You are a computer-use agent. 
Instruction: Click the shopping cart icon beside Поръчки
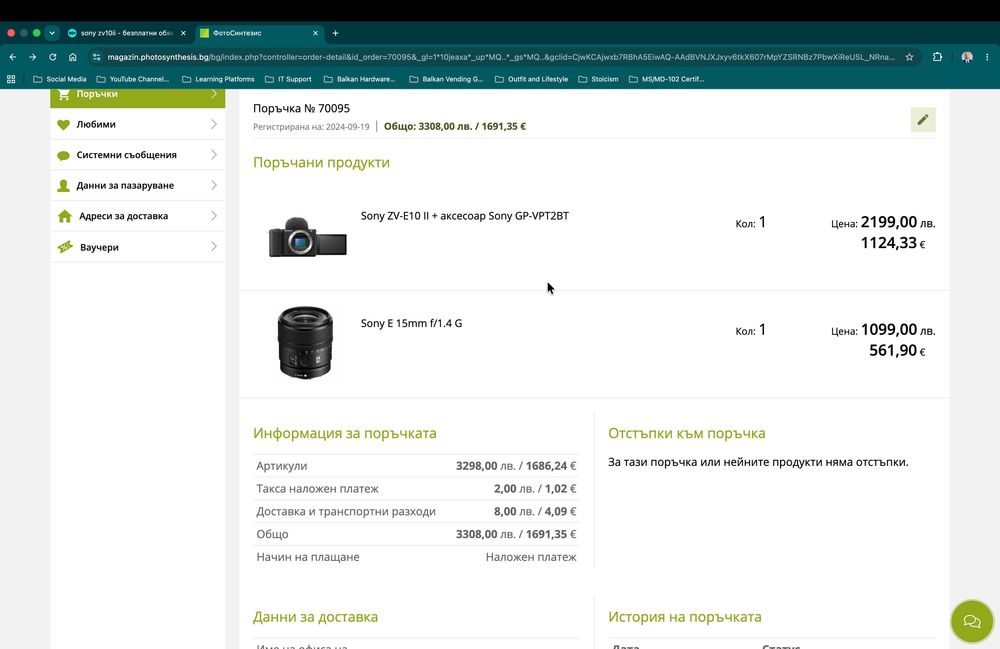point(64,94)
